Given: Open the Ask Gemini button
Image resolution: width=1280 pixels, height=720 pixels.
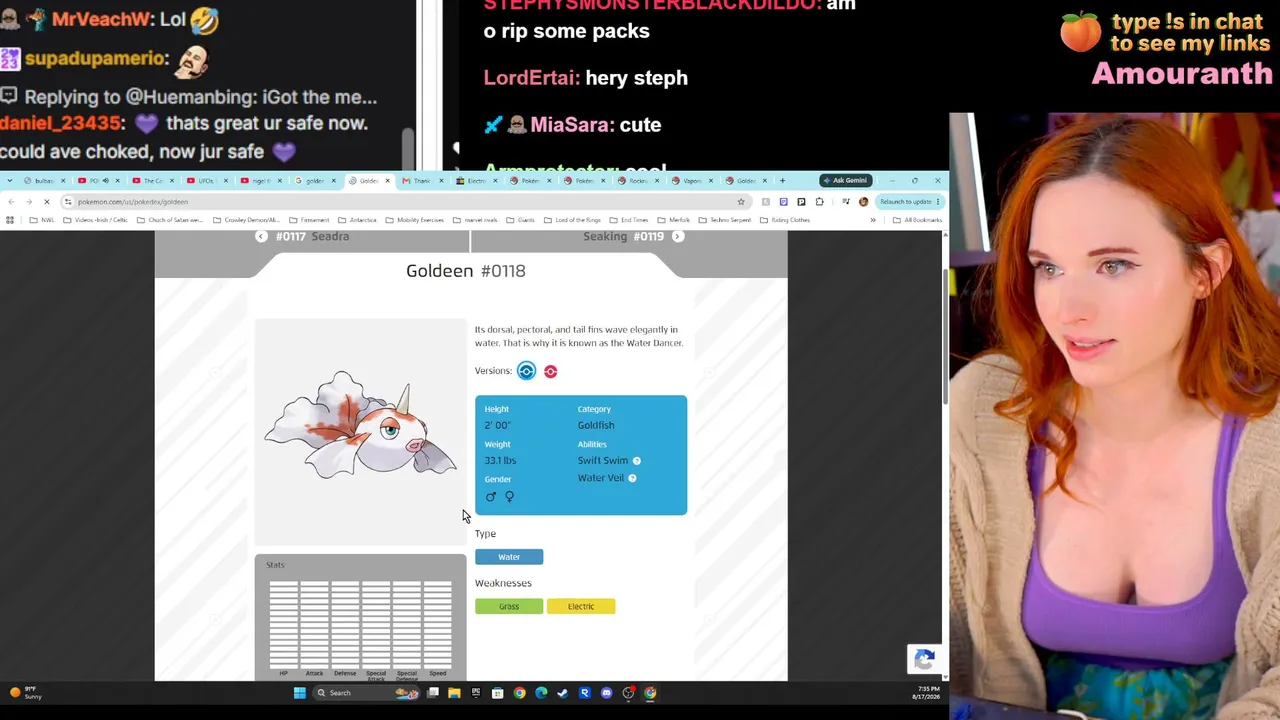Looking at the screenshot, I should (845, 181).
